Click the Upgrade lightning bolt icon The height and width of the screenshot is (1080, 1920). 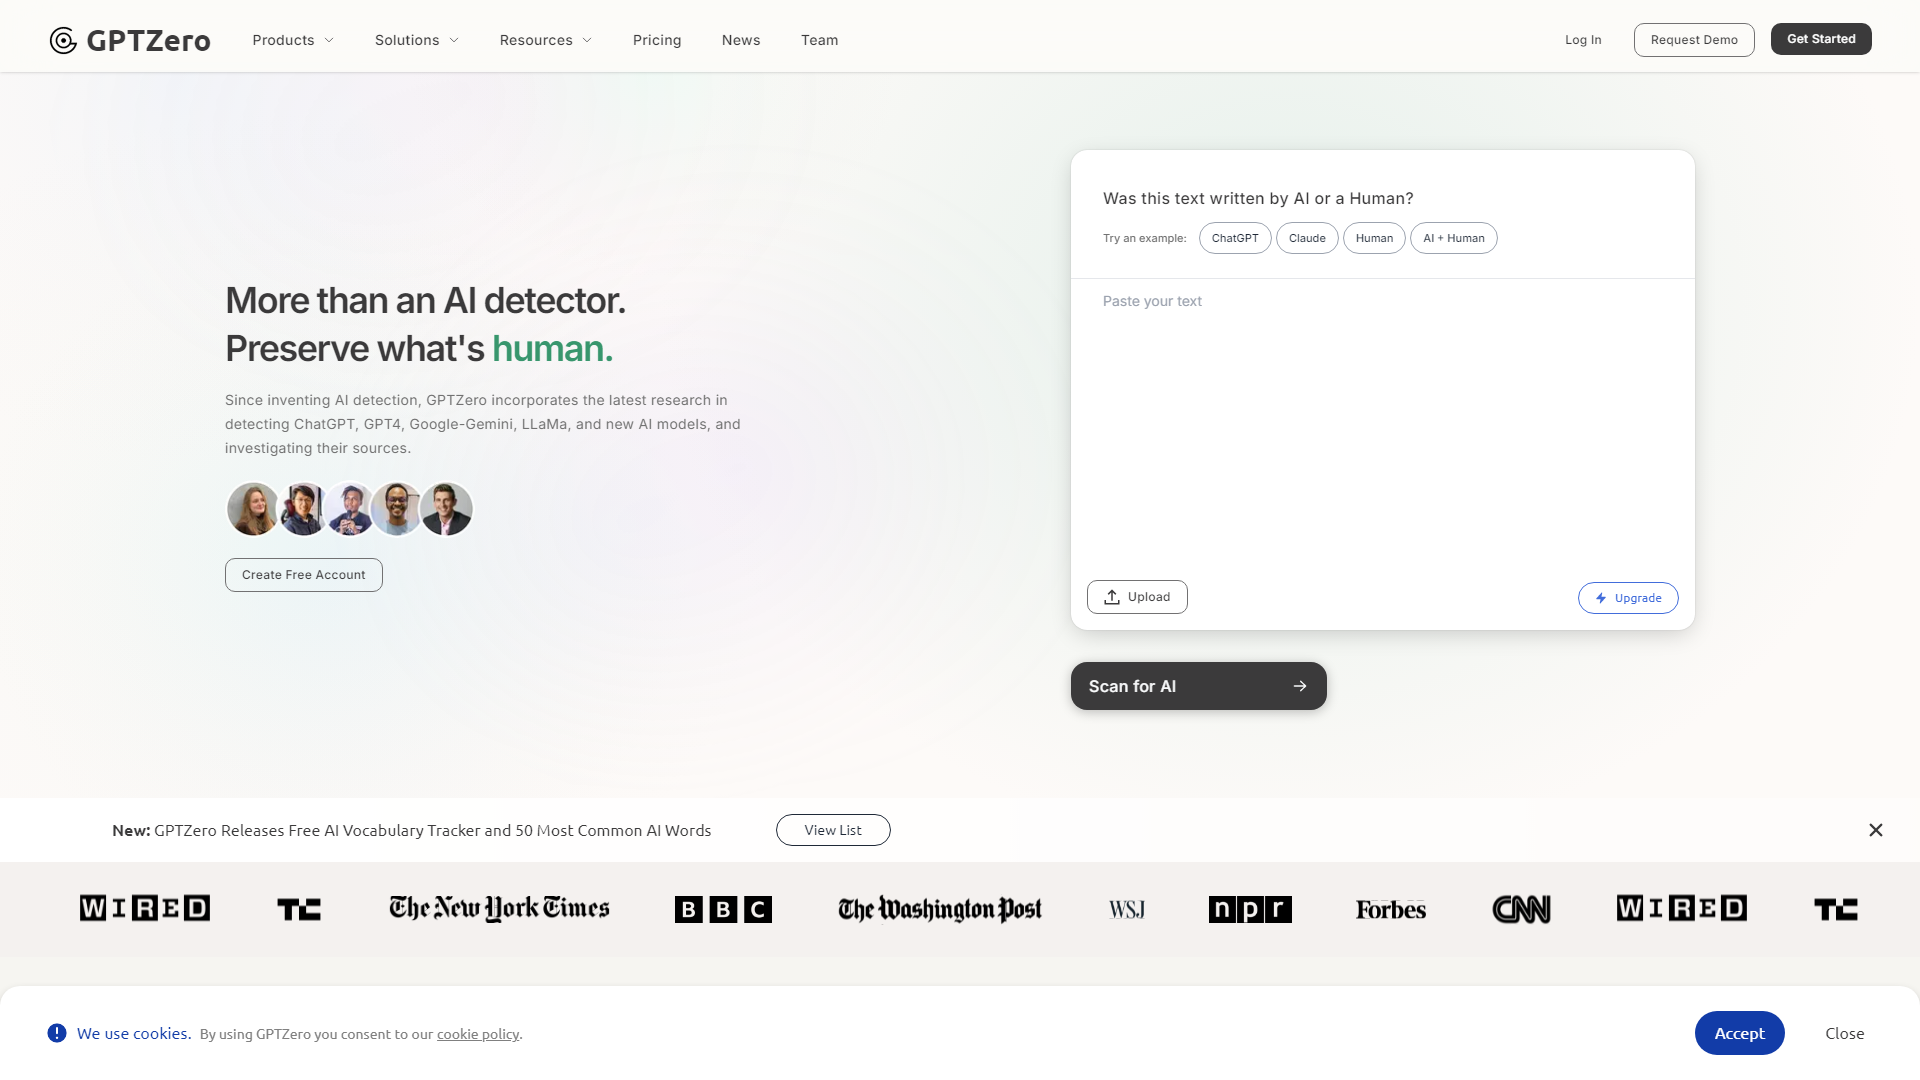[x=1601, y=597]
